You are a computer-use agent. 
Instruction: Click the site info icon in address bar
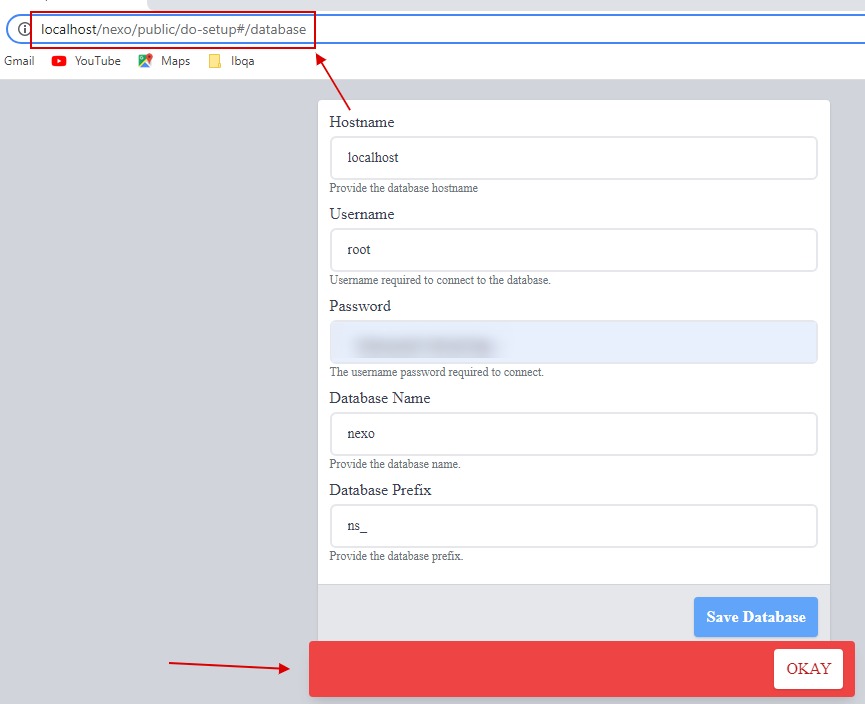coord(24,29)
